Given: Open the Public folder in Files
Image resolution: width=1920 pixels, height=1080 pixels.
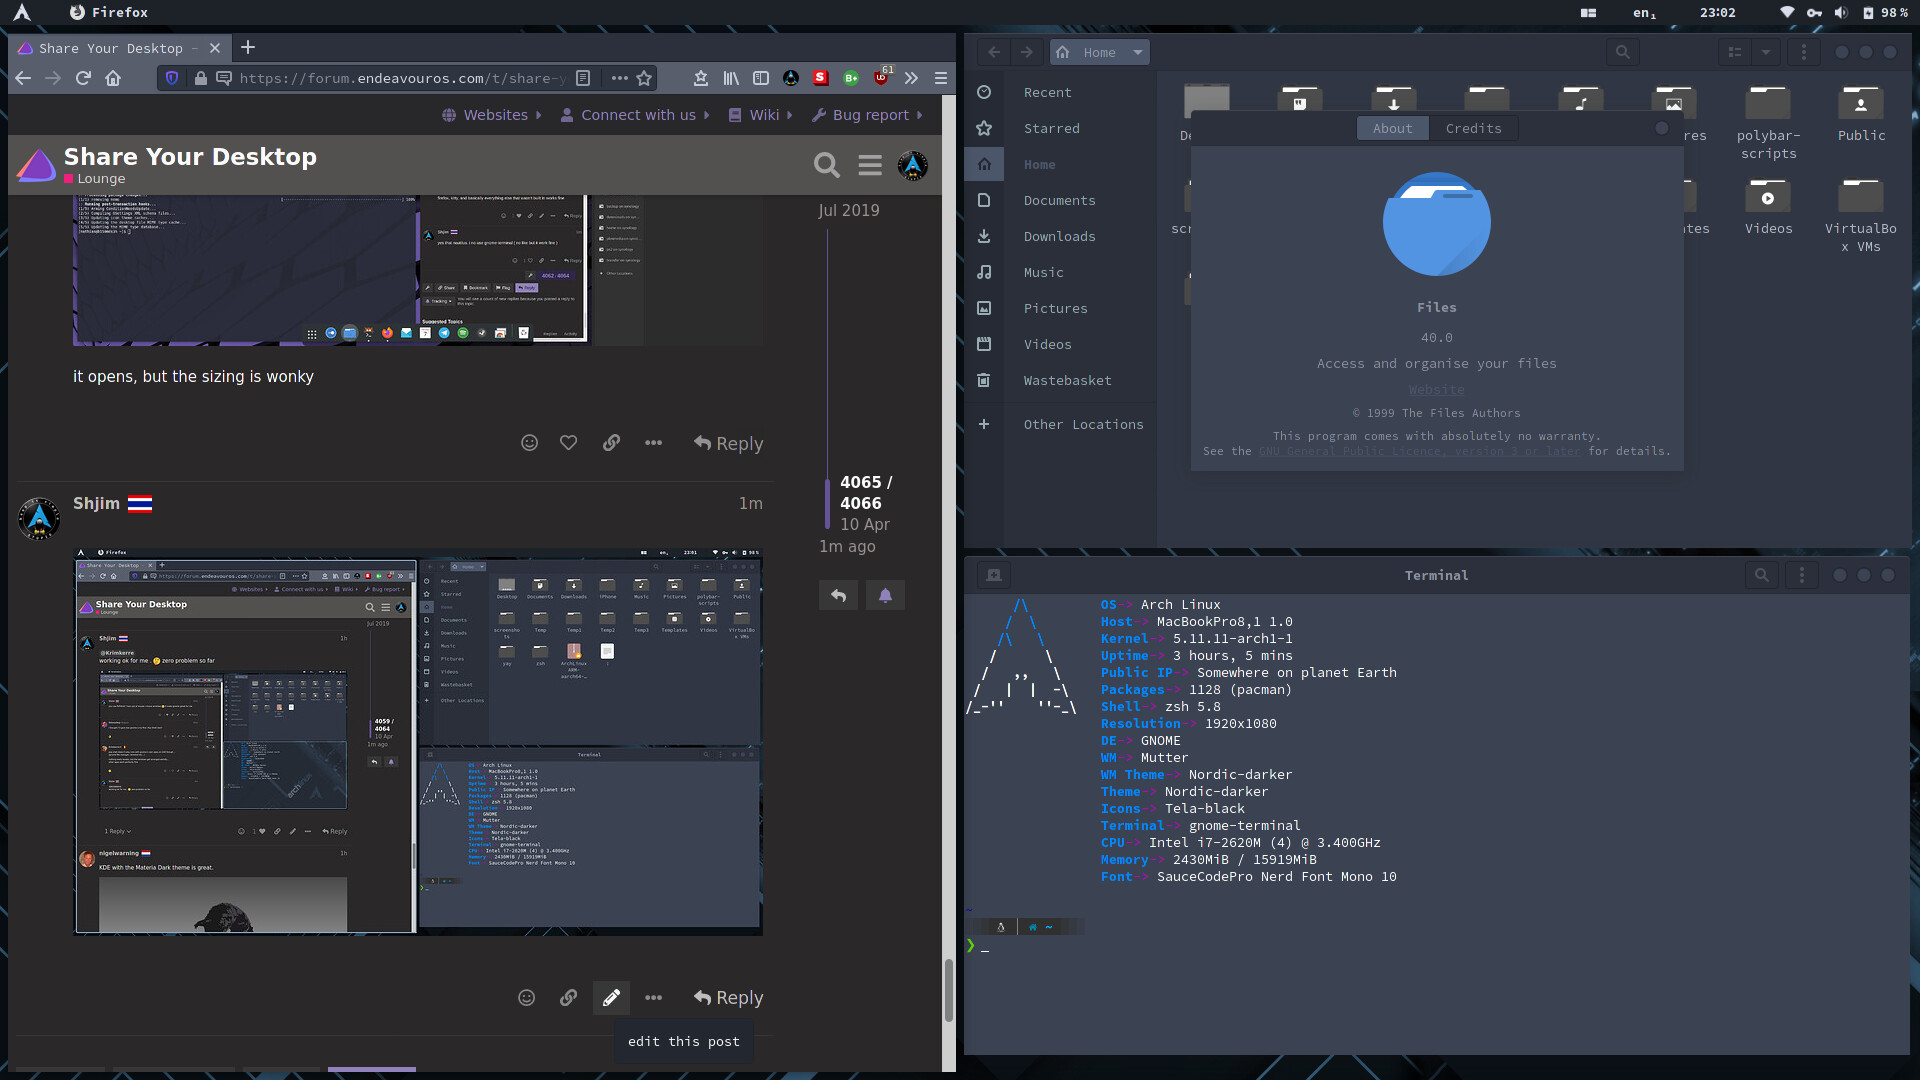Looking at the screenshot, I should pos(1861,112).
